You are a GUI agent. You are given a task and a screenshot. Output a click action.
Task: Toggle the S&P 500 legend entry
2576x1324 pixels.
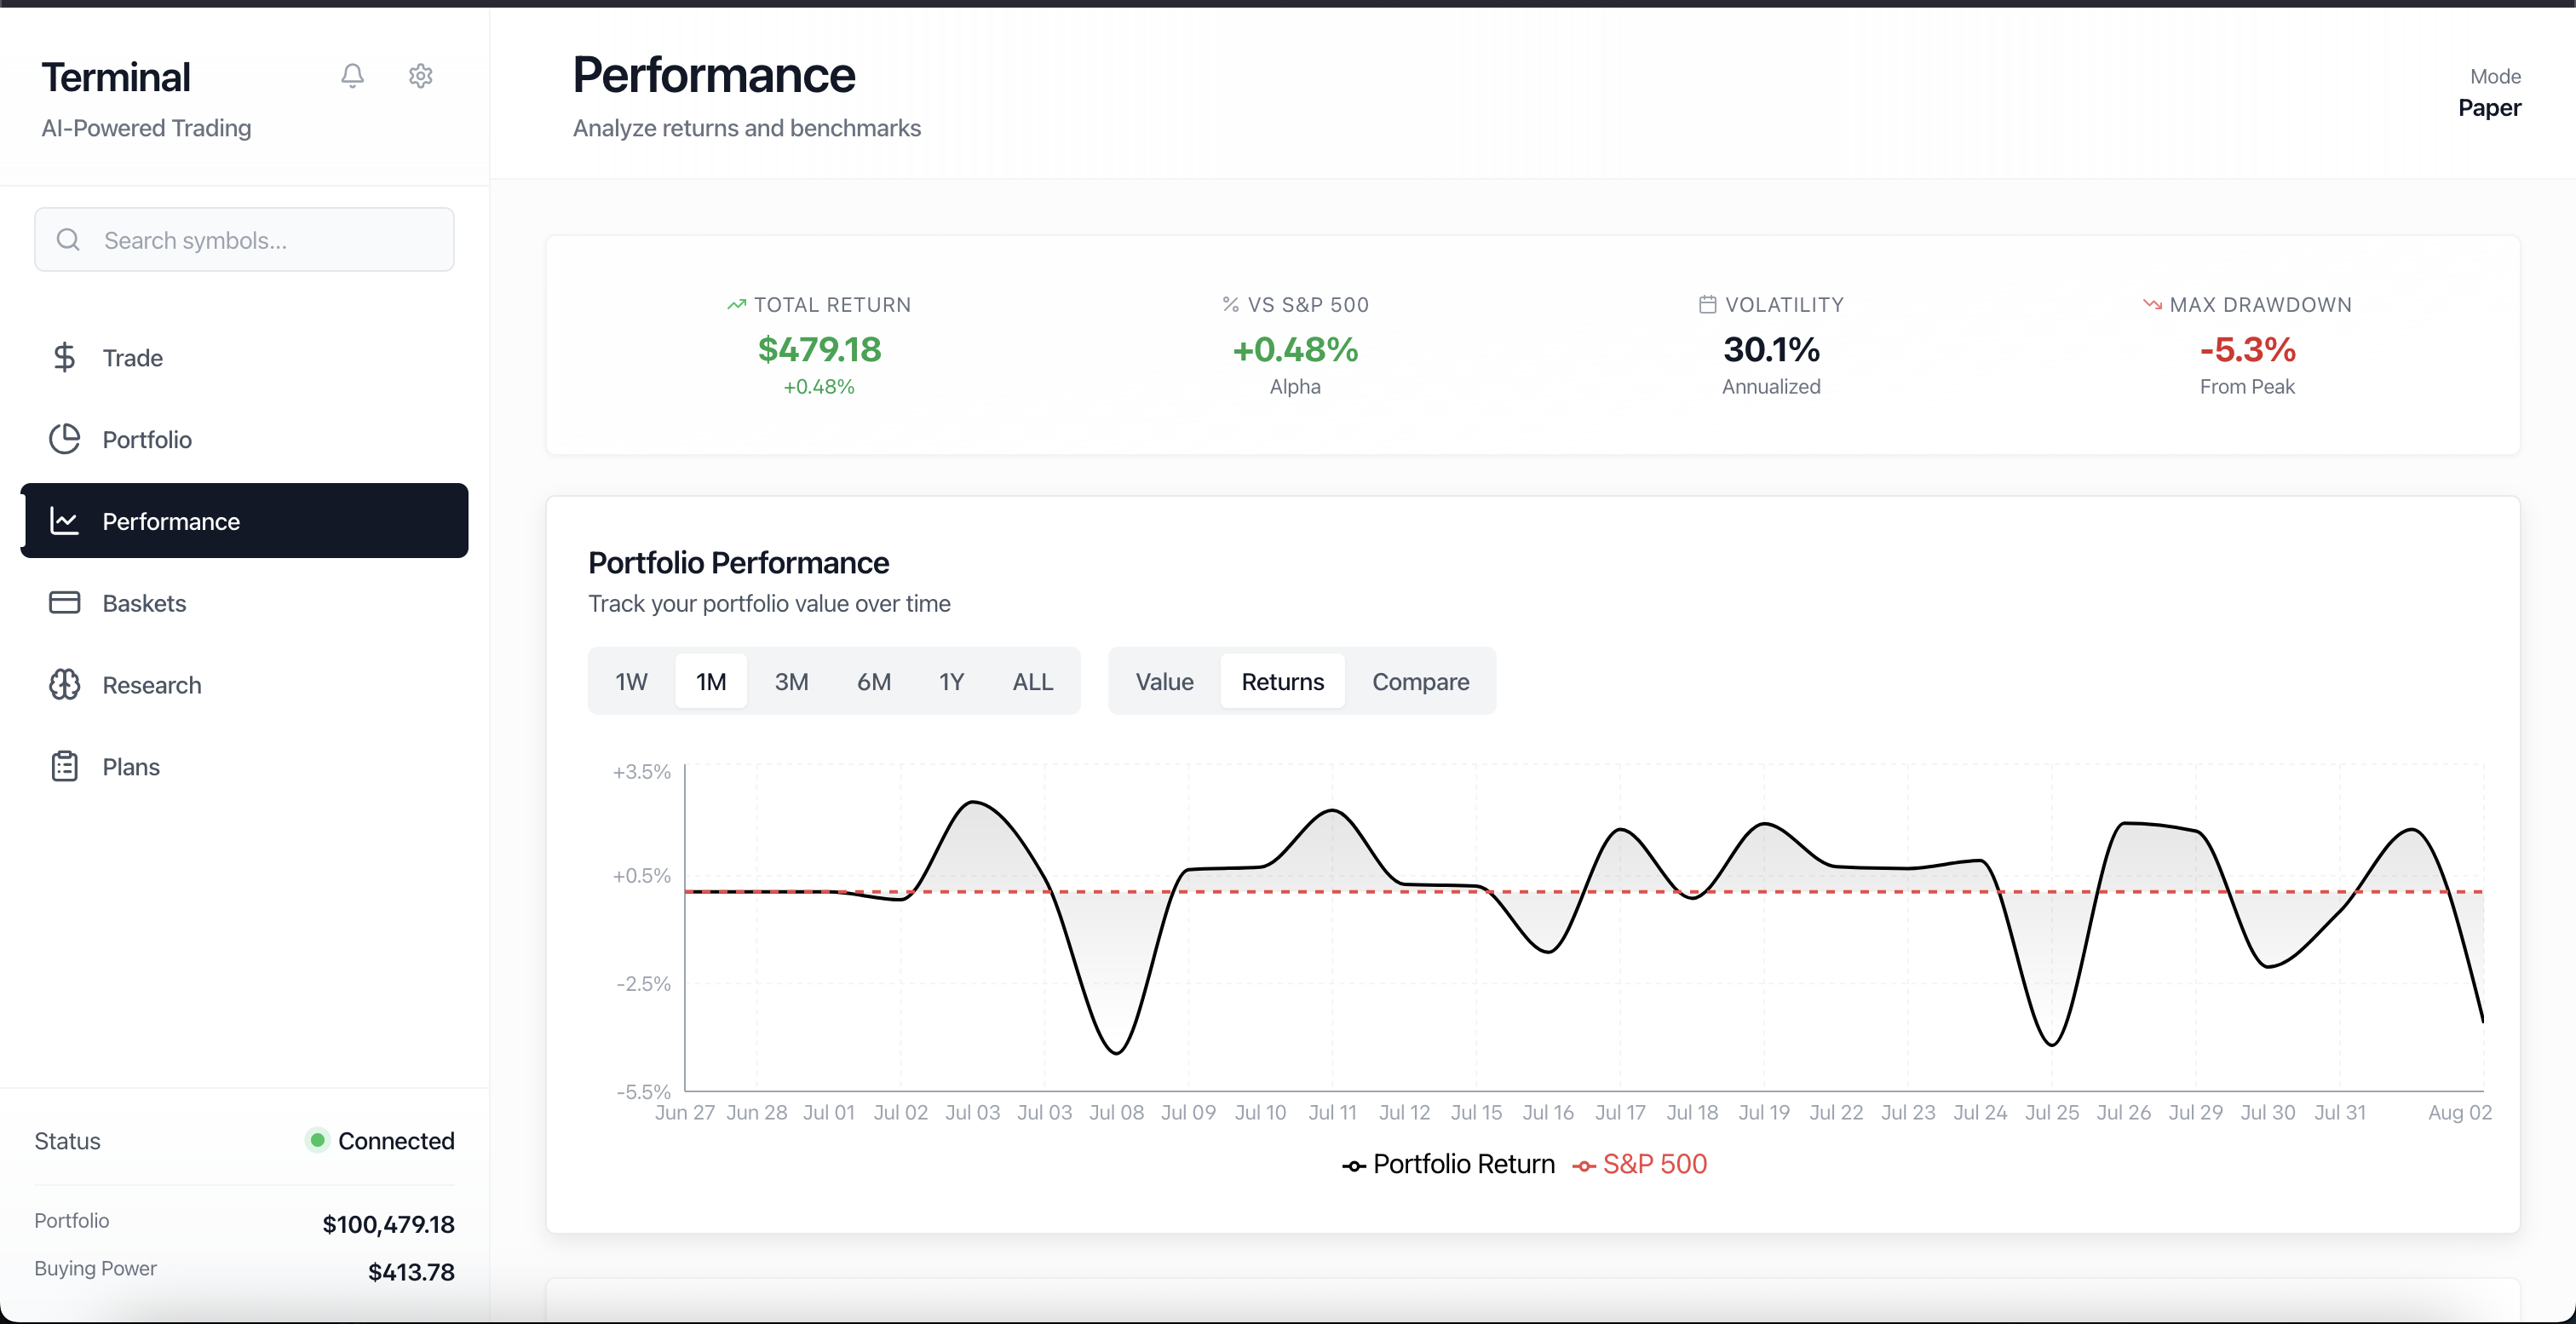coord(1640,1164)
